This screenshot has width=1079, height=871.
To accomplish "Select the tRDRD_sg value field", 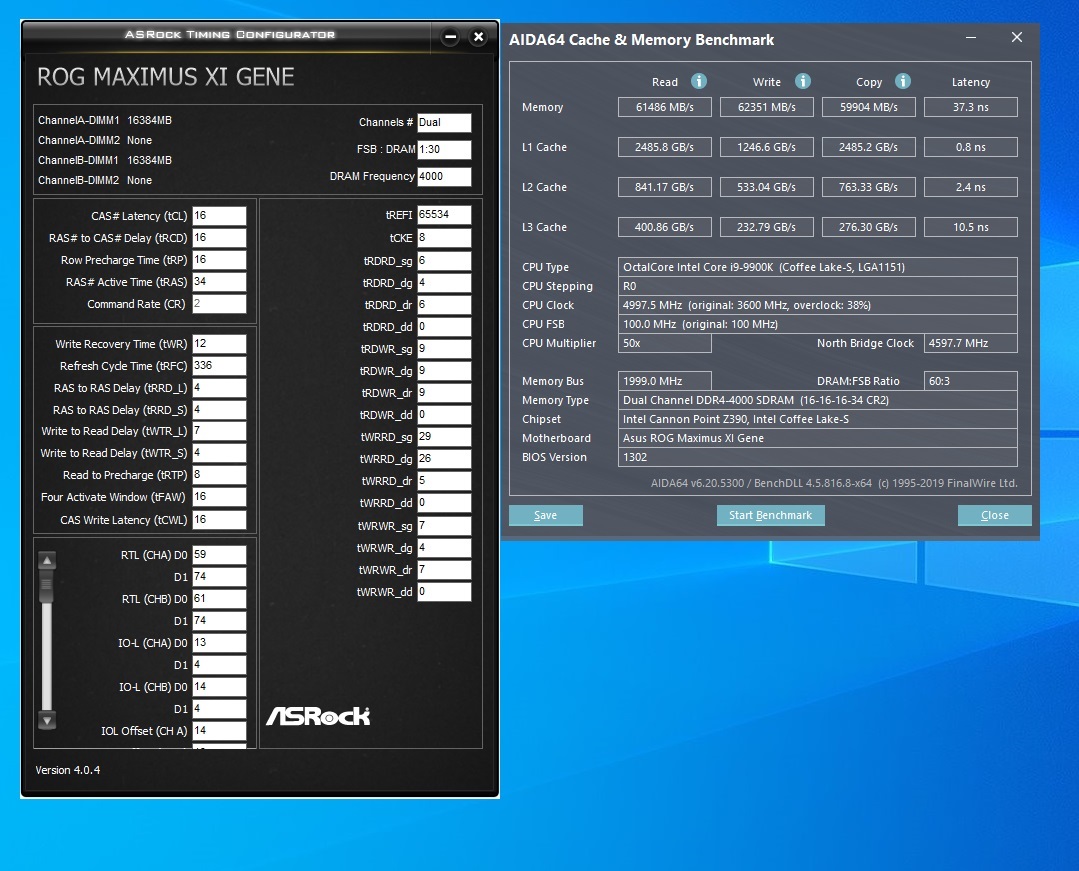I will pos(445,261).
